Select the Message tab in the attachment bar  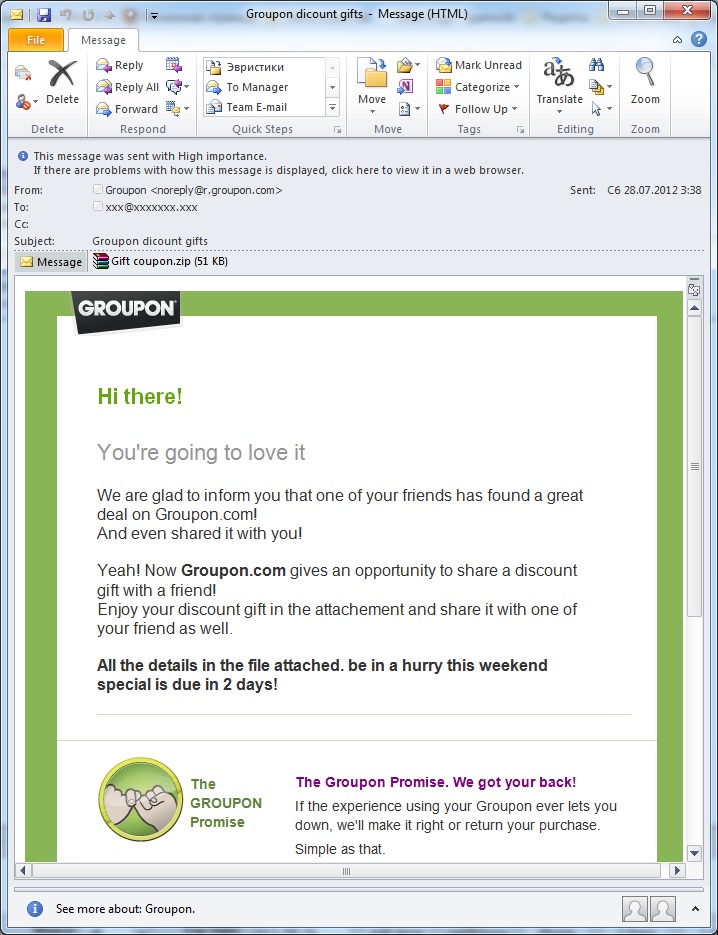click(x=51, y=262)
